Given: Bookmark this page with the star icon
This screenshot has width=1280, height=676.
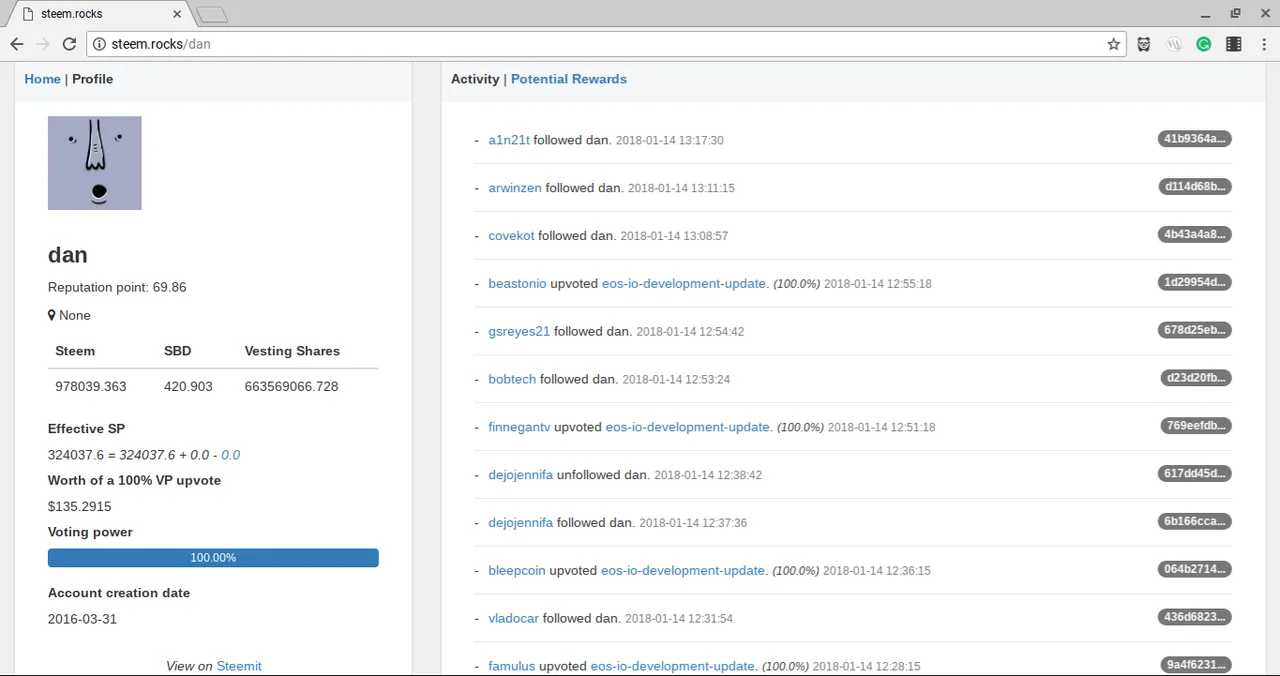Looking at the screenshot, I should tap(1114, 44).
